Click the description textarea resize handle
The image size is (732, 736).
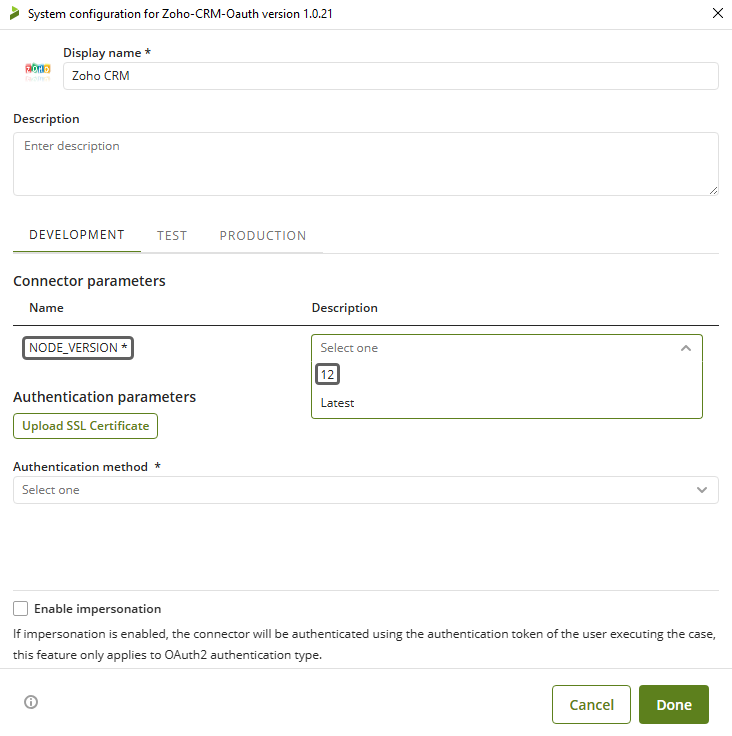pyautogui.click(x=713, y=190)
